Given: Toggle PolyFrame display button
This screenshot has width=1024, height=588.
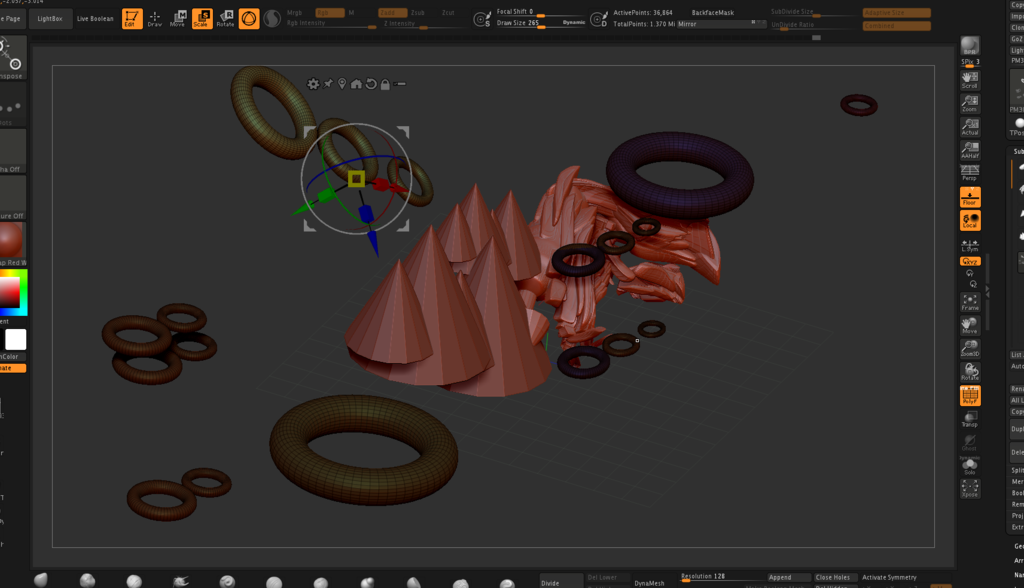Looking at the screenshot, I should click(x=970, y=395).
